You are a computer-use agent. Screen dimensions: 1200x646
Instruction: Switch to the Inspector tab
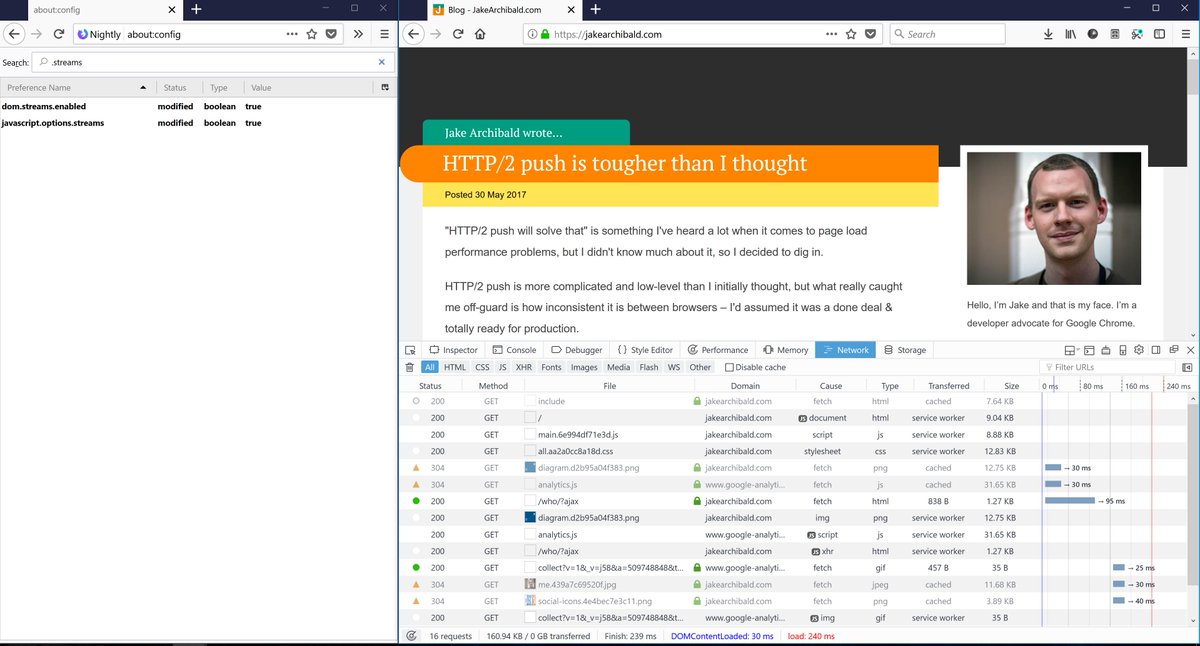454,350
